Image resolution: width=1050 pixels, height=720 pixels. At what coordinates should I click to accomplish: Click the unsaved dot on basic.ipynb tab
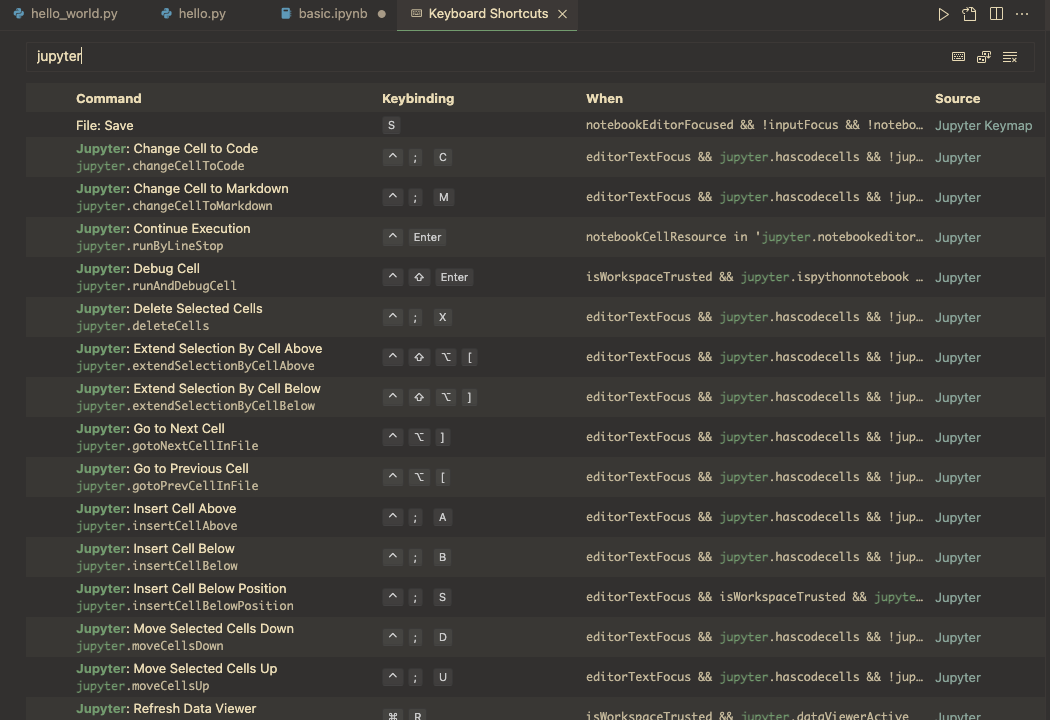point(382,14)
